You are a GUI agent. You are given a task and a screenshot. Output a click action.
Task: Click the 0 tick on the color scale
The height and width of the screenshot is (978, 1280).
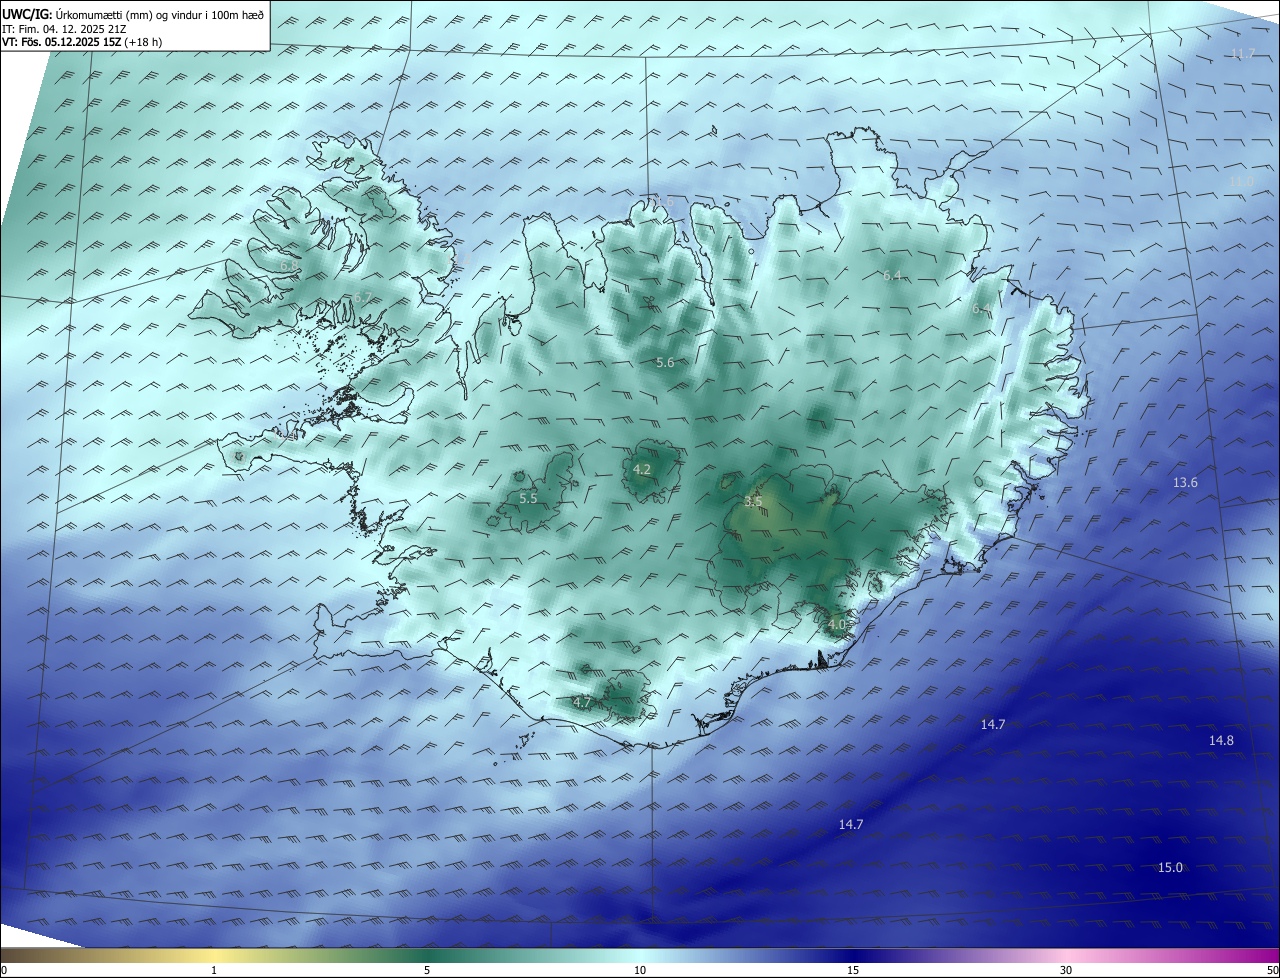(4, 970)
